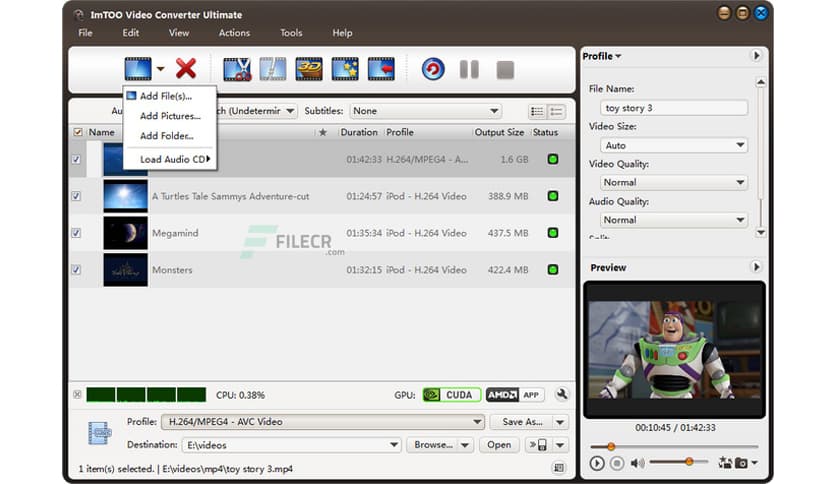Open the Destination E:\videos combo box
The width and height of the screenshot is (836, 484).
click(291, 445)
